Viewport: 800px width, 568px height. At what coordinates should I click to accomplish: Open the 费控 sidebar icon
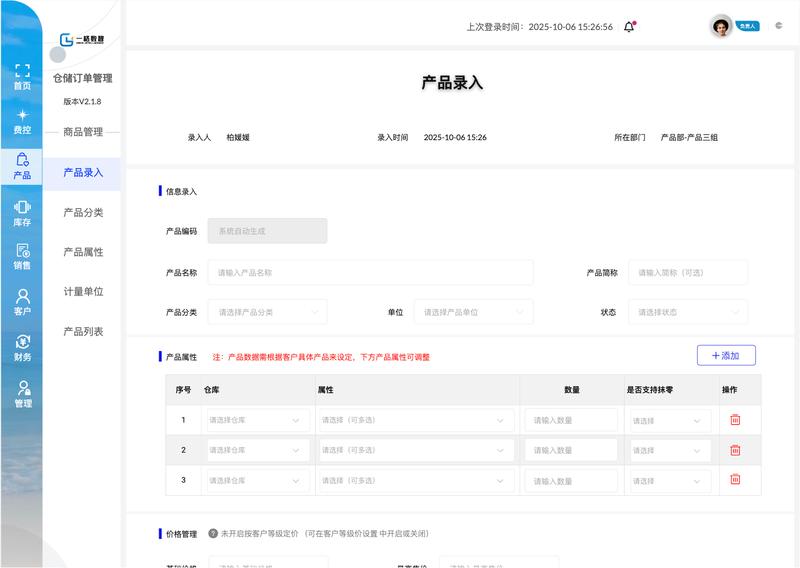[22, 121]
